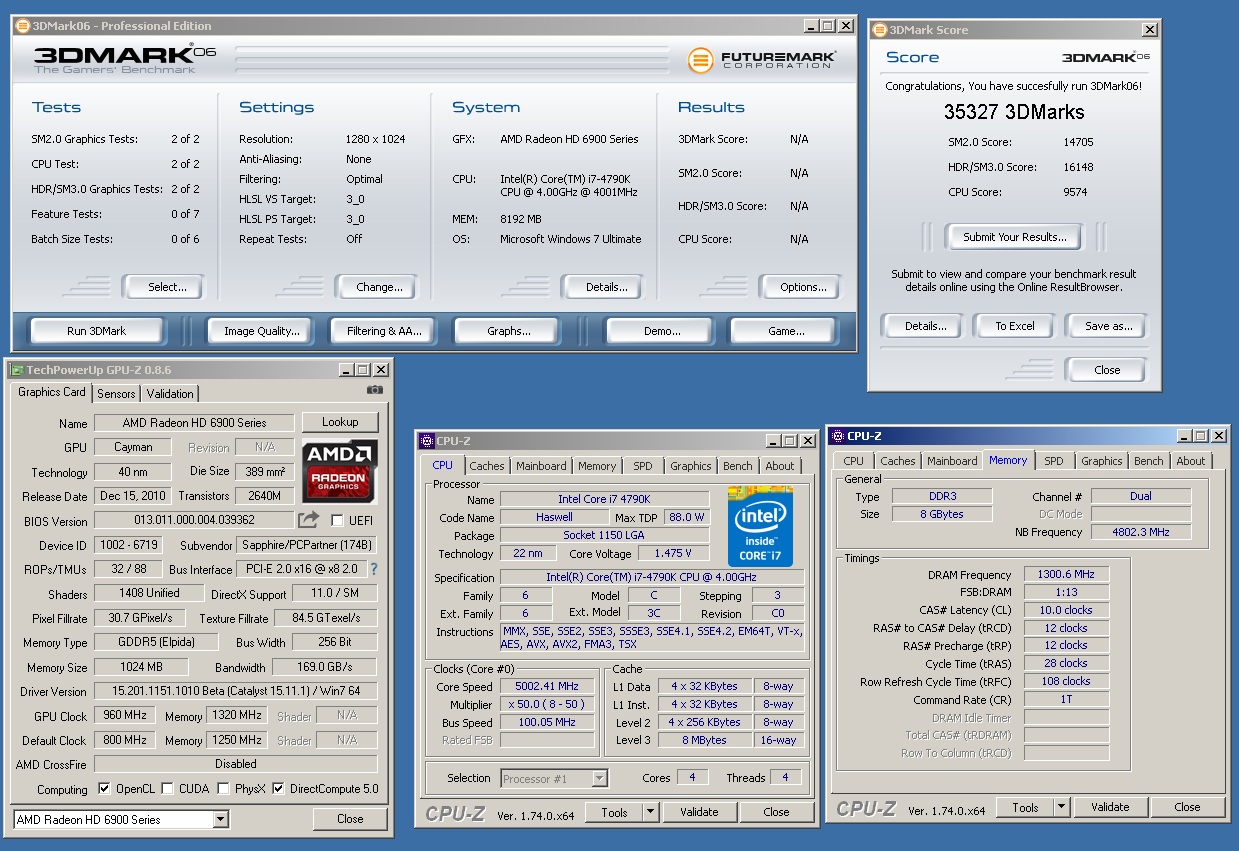Open CPU tab in CPU-Z Memory window
This screenshot has width=1239, height=851.
(853, 461)
